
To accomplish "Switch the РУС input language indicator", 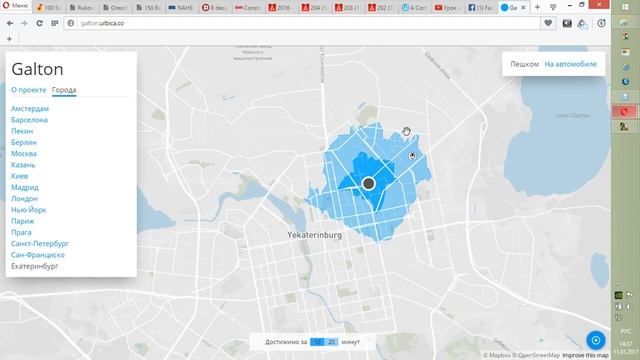I will pyautogui.click(x=625, y=331).
